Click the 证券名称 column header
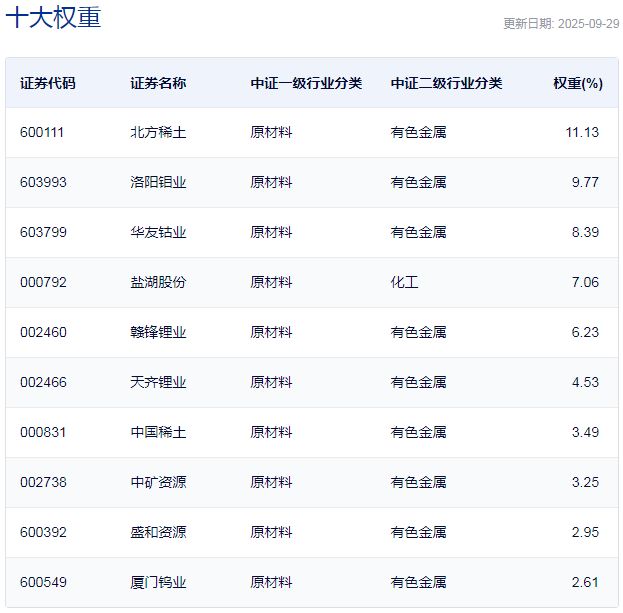 click(x=158, y=83)
